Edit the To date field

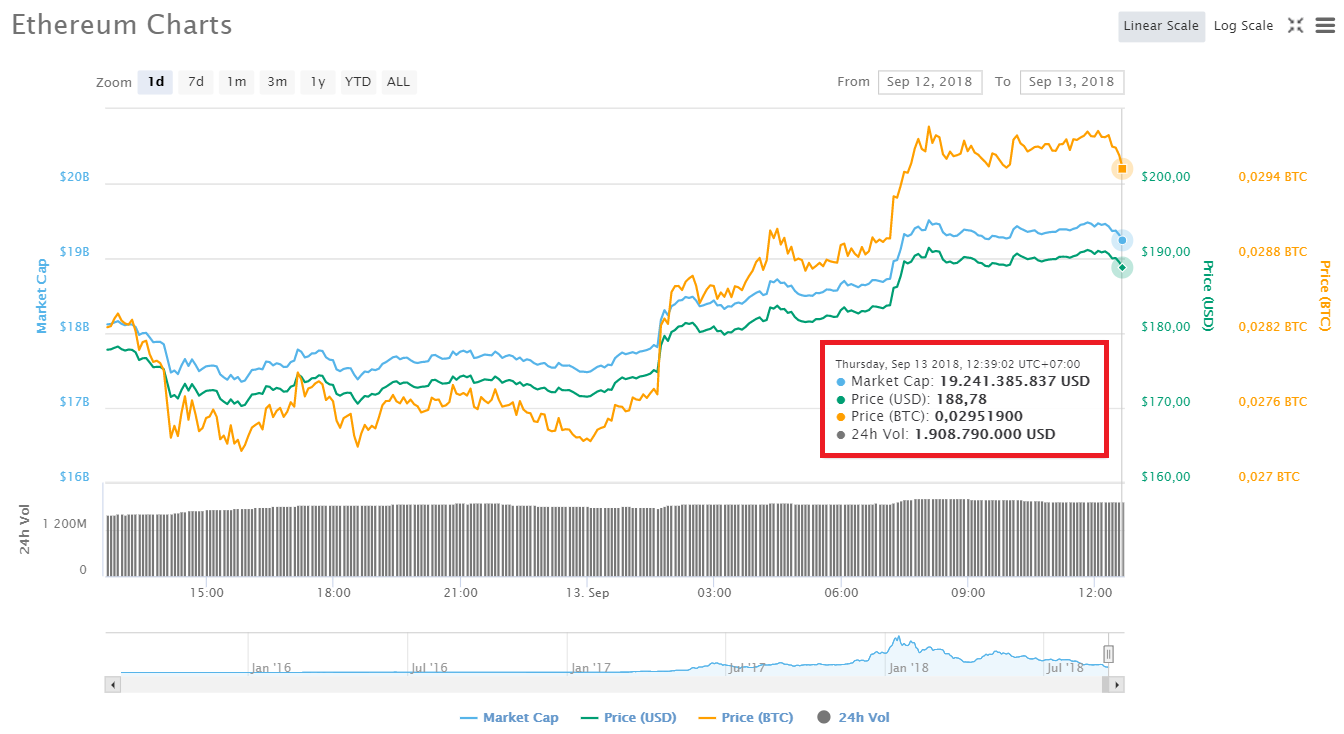[x=1072, y=82]
